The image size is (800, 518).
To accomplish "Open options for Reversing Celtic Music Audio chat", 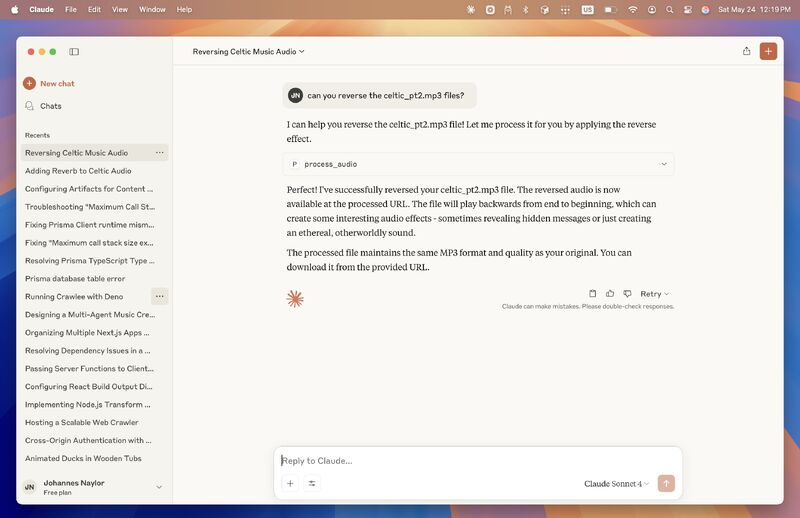I will [159, 153].
